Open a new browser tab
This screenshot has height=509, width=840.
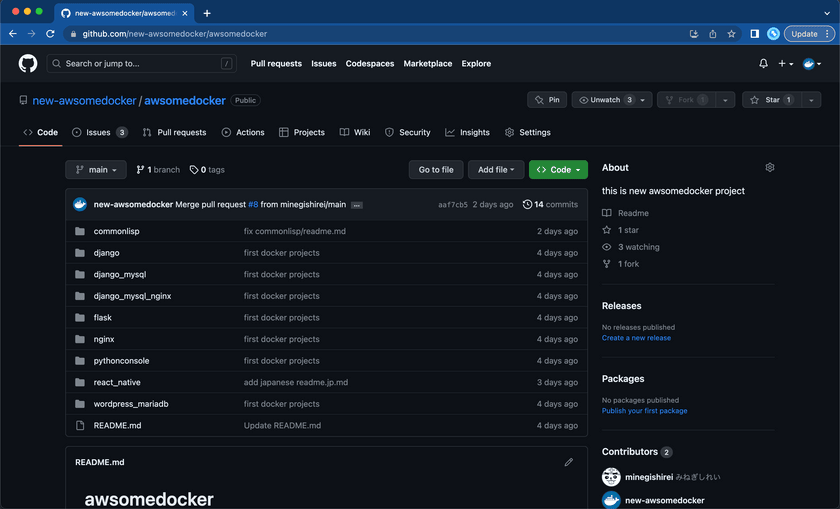coord(207,13)
